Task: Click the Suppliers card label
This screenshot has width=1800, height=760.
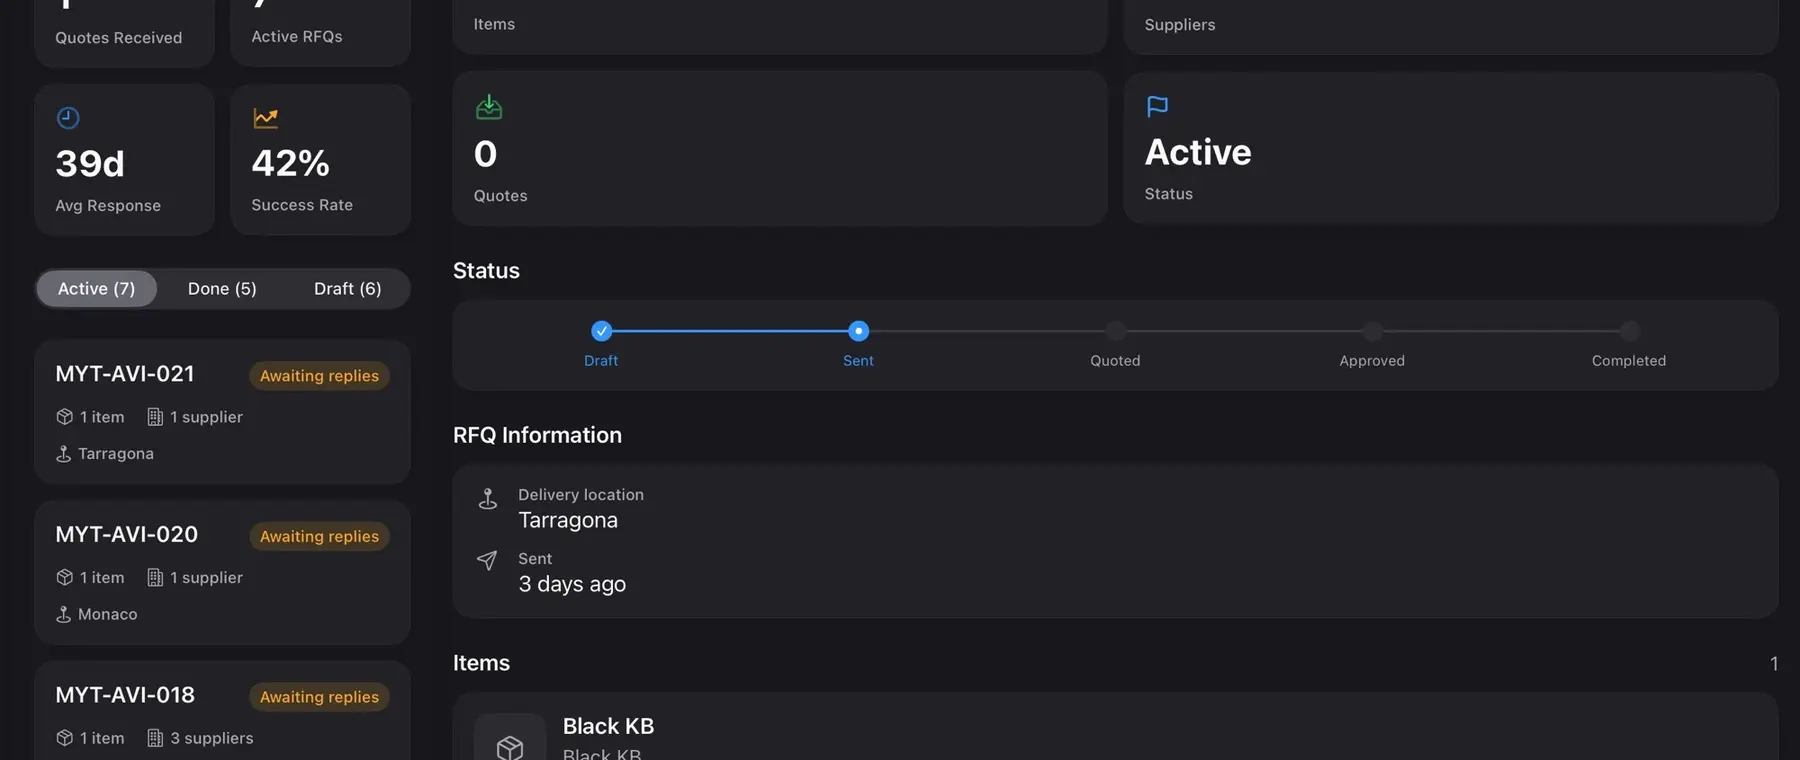Action: (1180, 24)
